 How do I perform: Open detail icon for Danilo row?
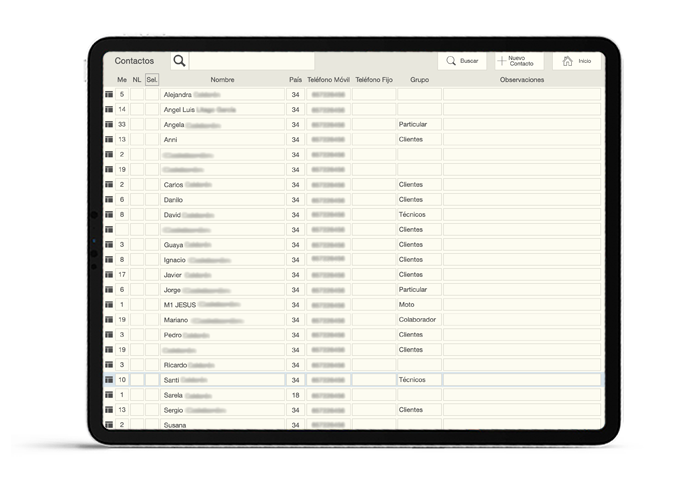click(x=109, y=200)
